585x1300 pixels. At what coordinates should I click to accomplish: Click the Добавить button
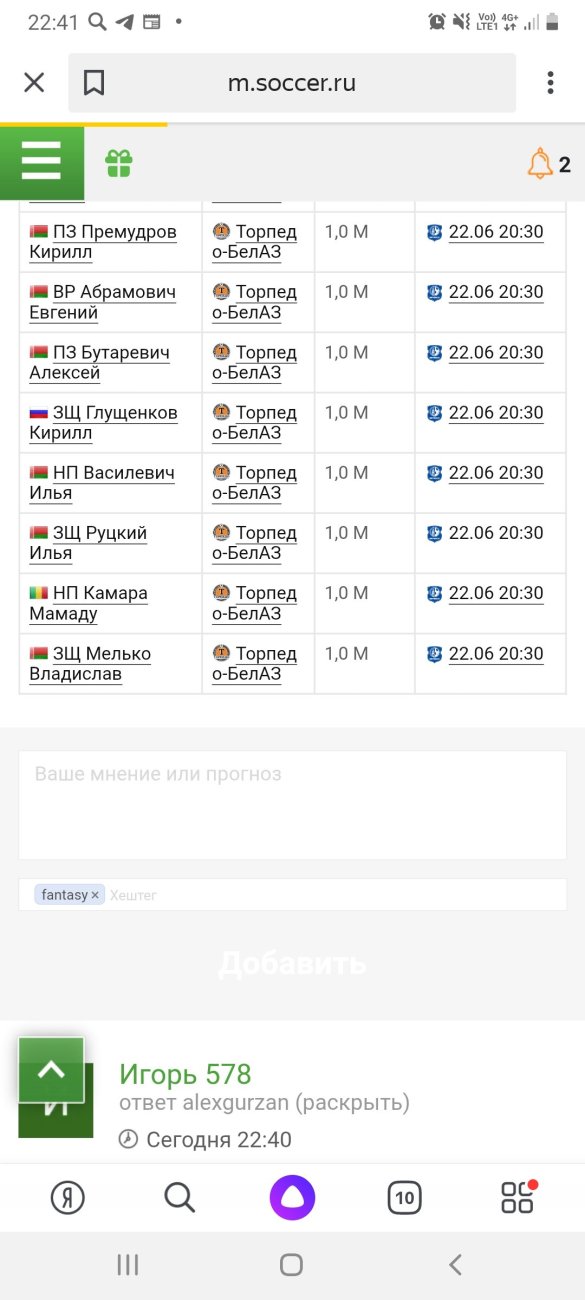(x=292, y=964)
